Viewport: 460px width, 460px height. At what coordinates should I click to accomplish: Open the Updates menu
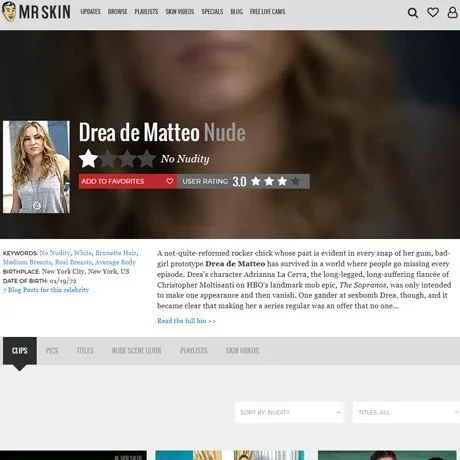tap(90, 12)
